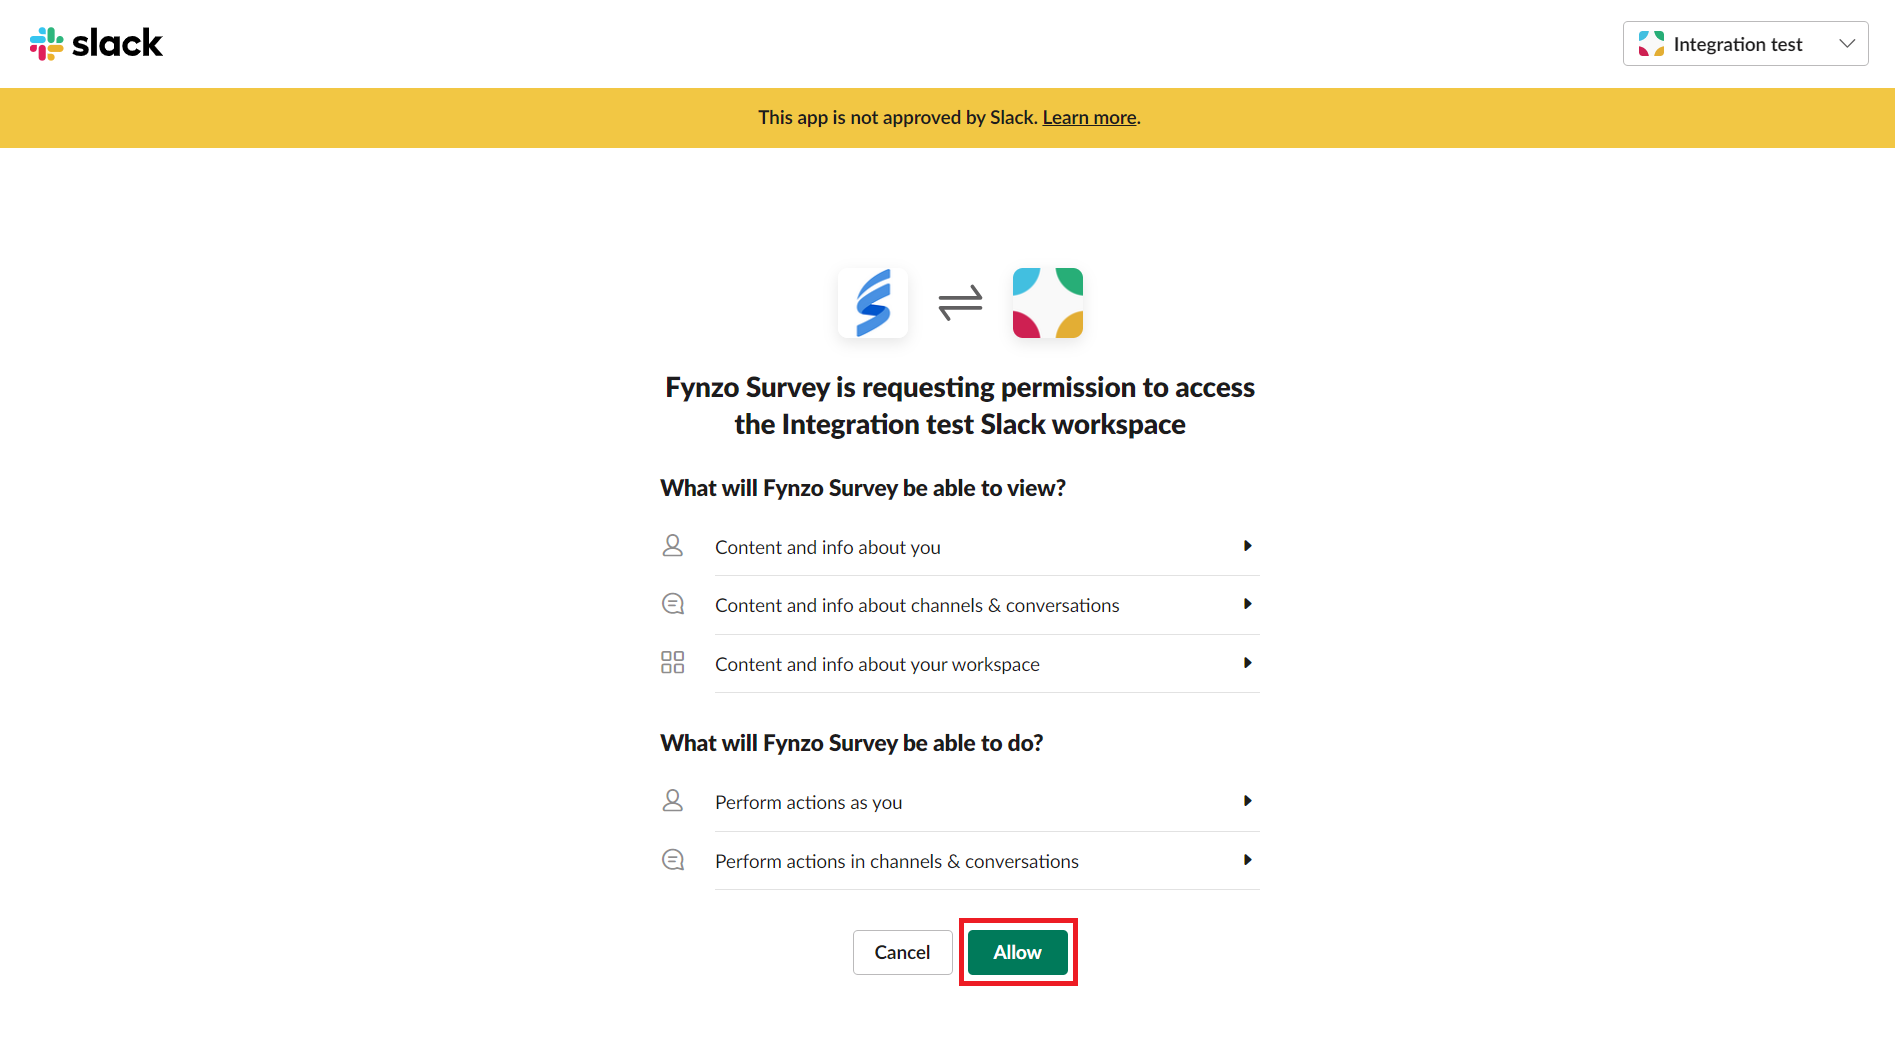Expand 'Content and info about your workspace' arrow
Screen dimensions: 1895x1055
(x=1247, y=663)
